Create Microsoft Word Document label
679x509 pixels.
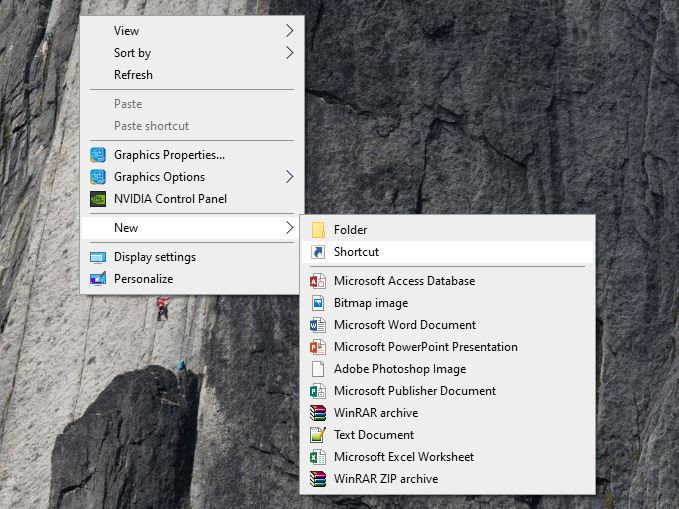pos(405,325)
